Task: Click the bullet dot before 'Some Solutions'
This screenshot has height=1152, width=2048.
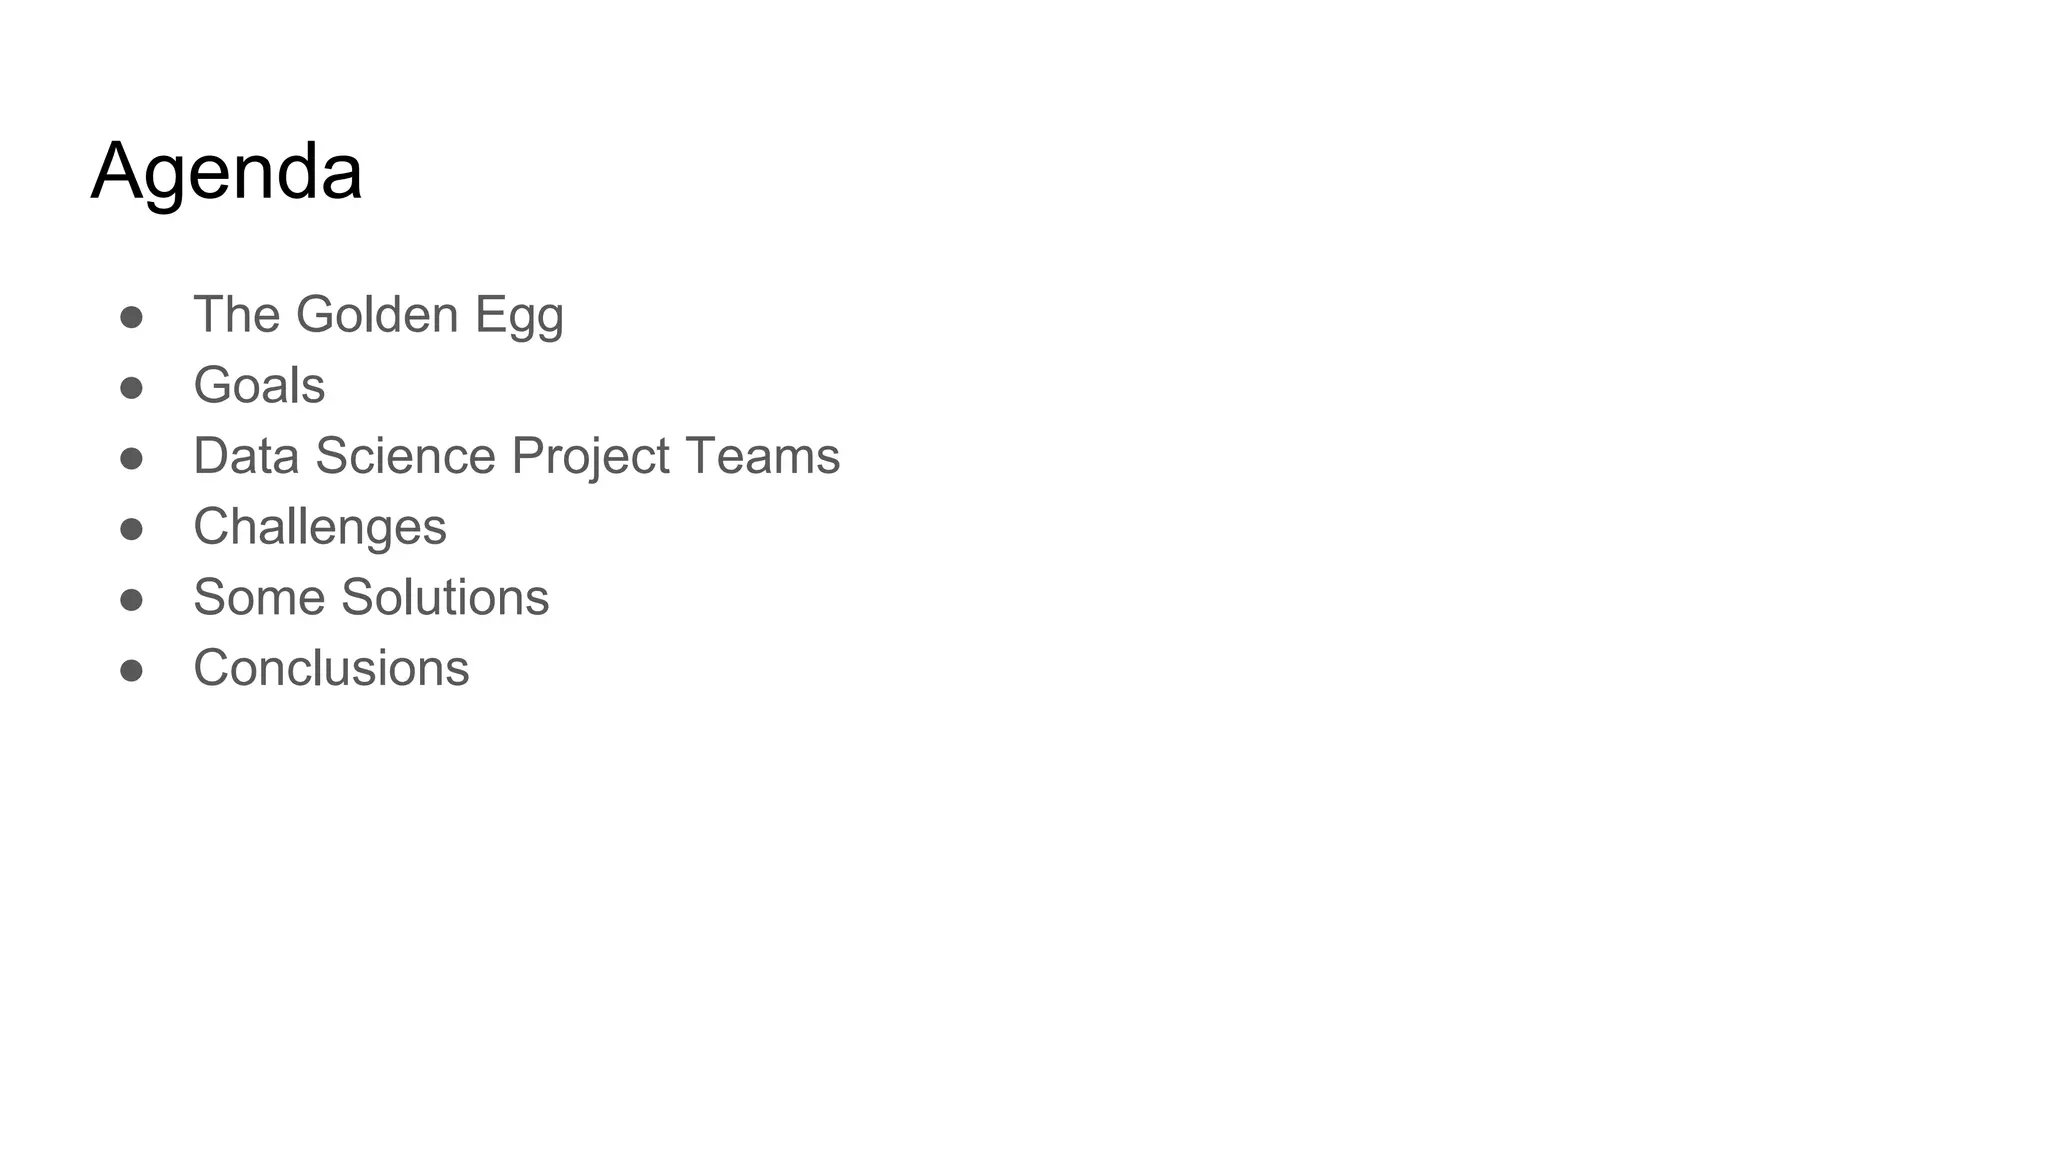Action: (131, 599)
